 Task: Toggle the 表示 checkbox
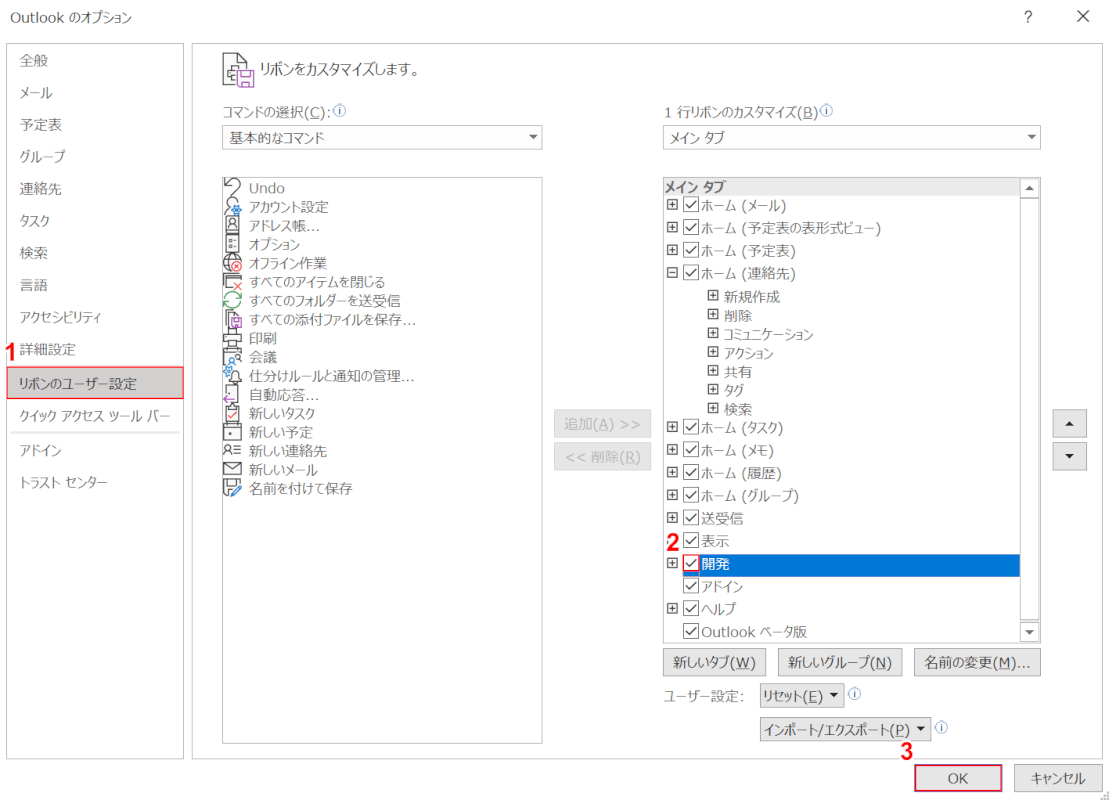(x=691, y=540)
